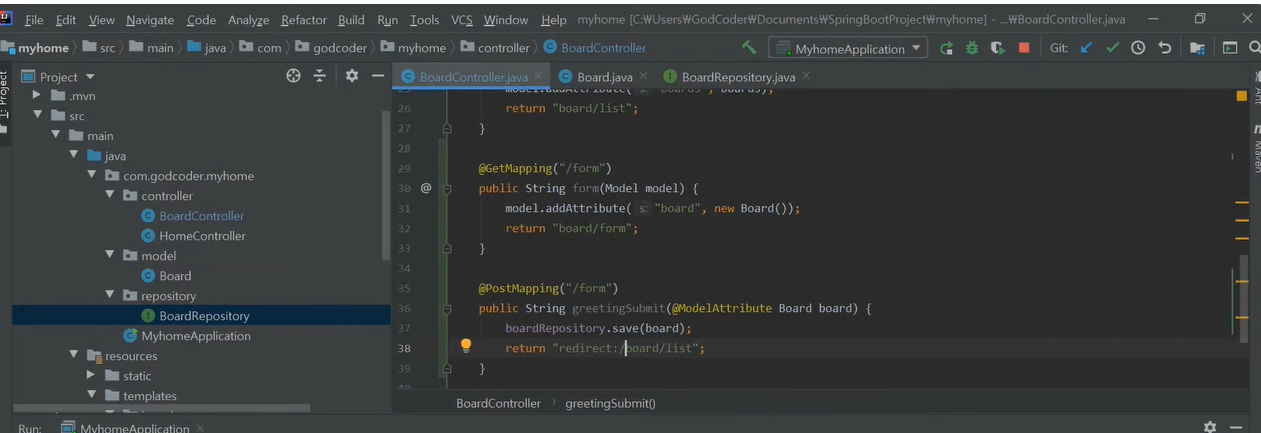Image resolution: width=1261 pixels, height=433 pixels.
Task: Open the Refactor menu
Action: coord(304,20)
